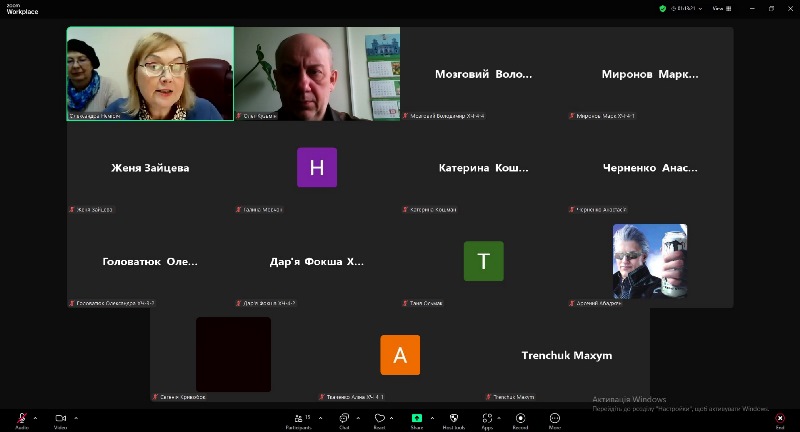Open the Participants panel
The height and width of the screenshot is (432, 800).
pyautogui.click(x=298, y=418)
